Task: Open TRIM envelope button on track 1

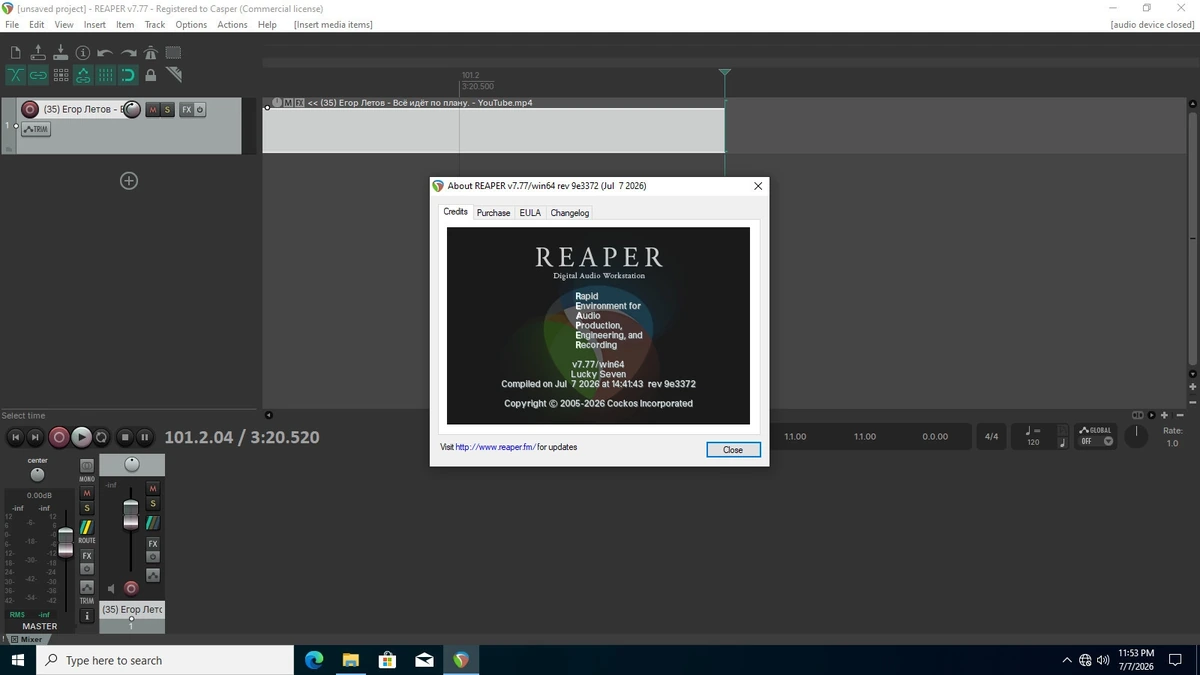Action: coord(35,129)
